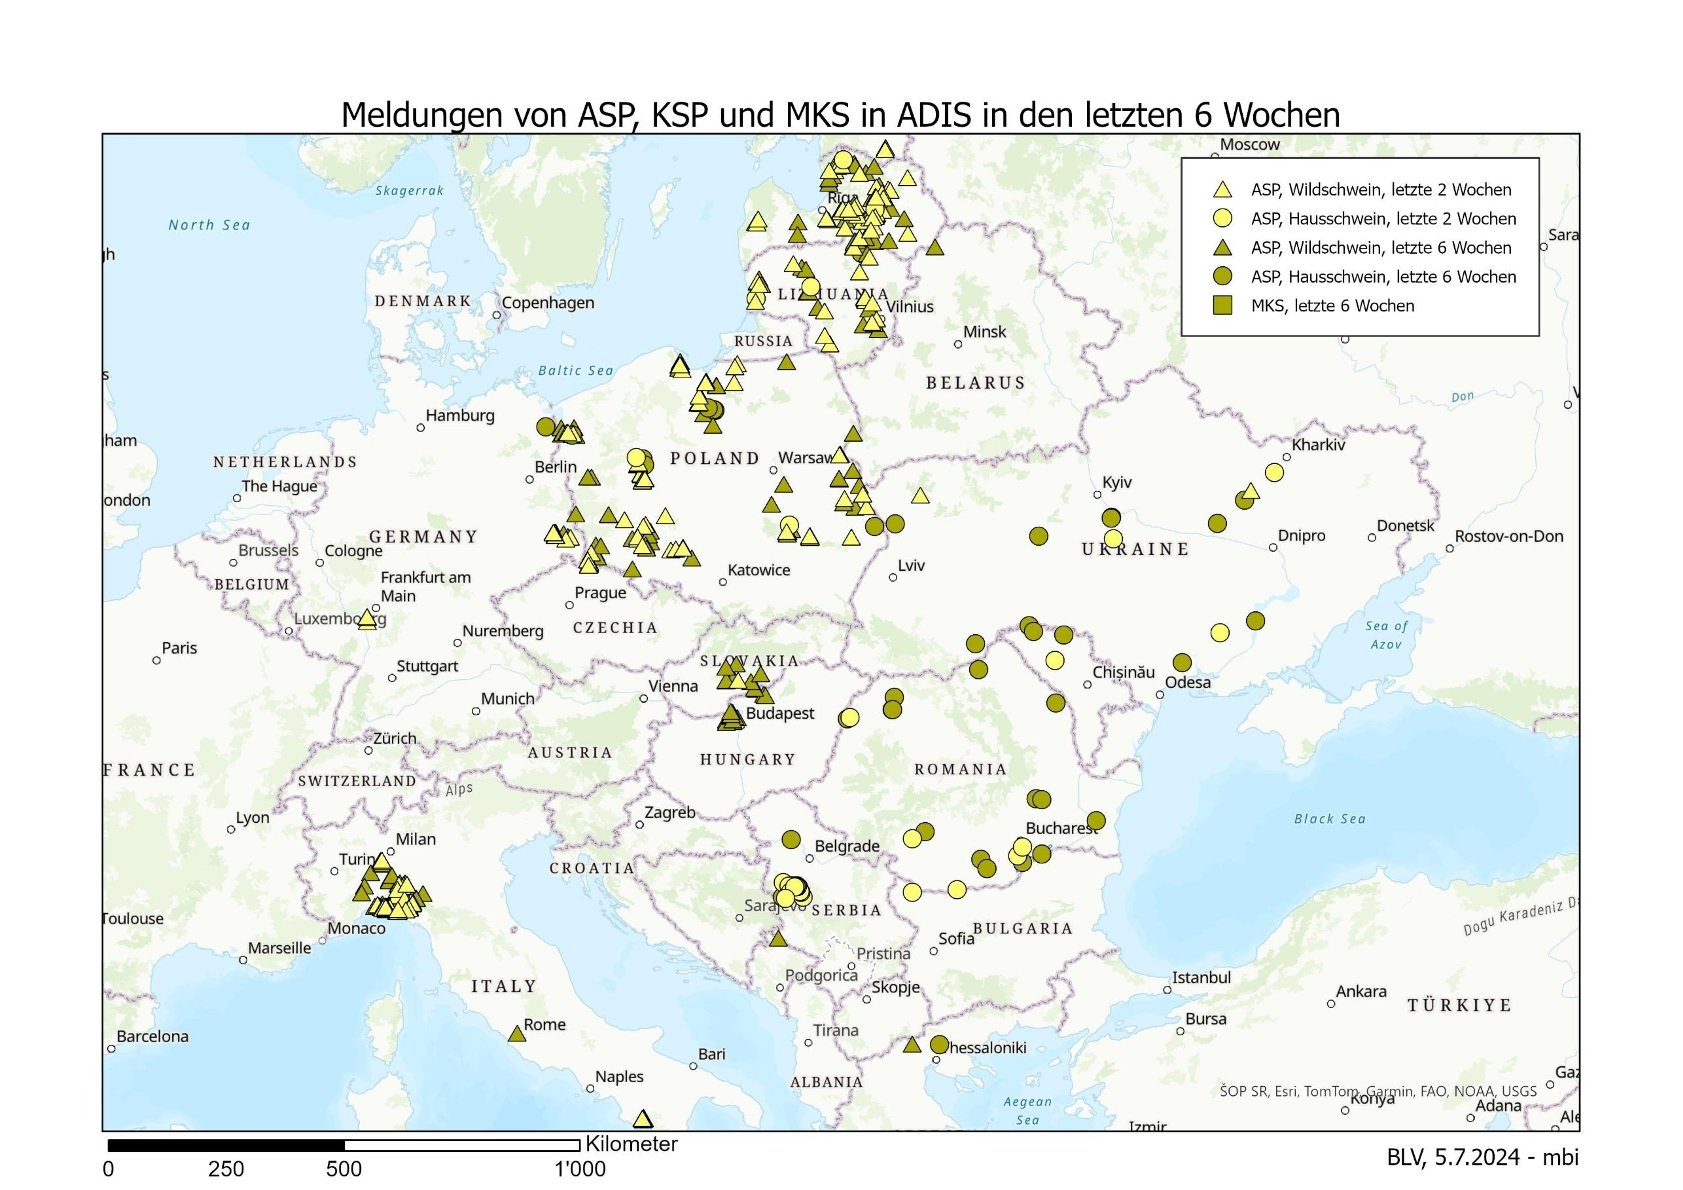The height and width of the screenshot is (1190, 1683).
Task: Click the 1'000 scale bar value
Action: (x=580, y=1169)
